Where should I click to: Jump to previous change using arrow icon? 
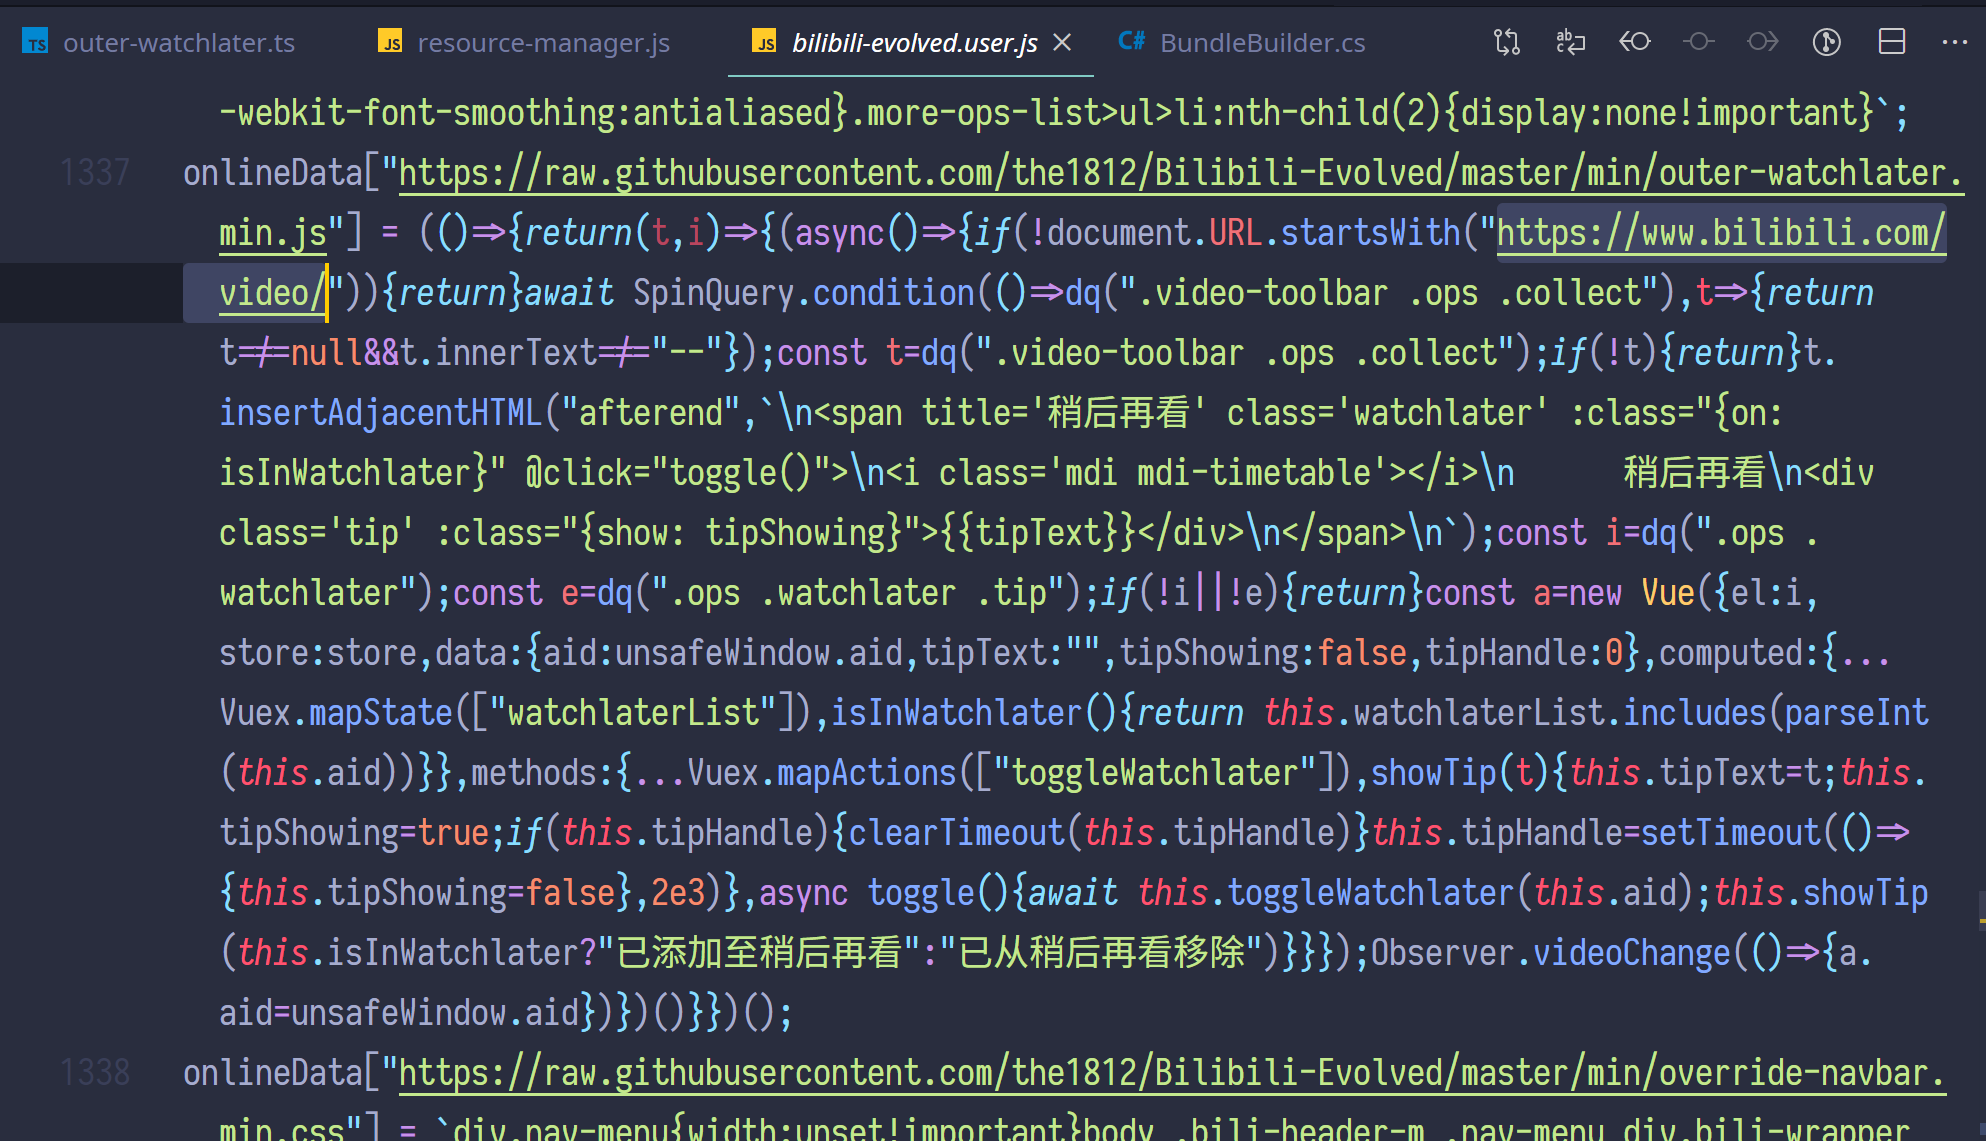pyautogui.click(x=1634, y=42)
